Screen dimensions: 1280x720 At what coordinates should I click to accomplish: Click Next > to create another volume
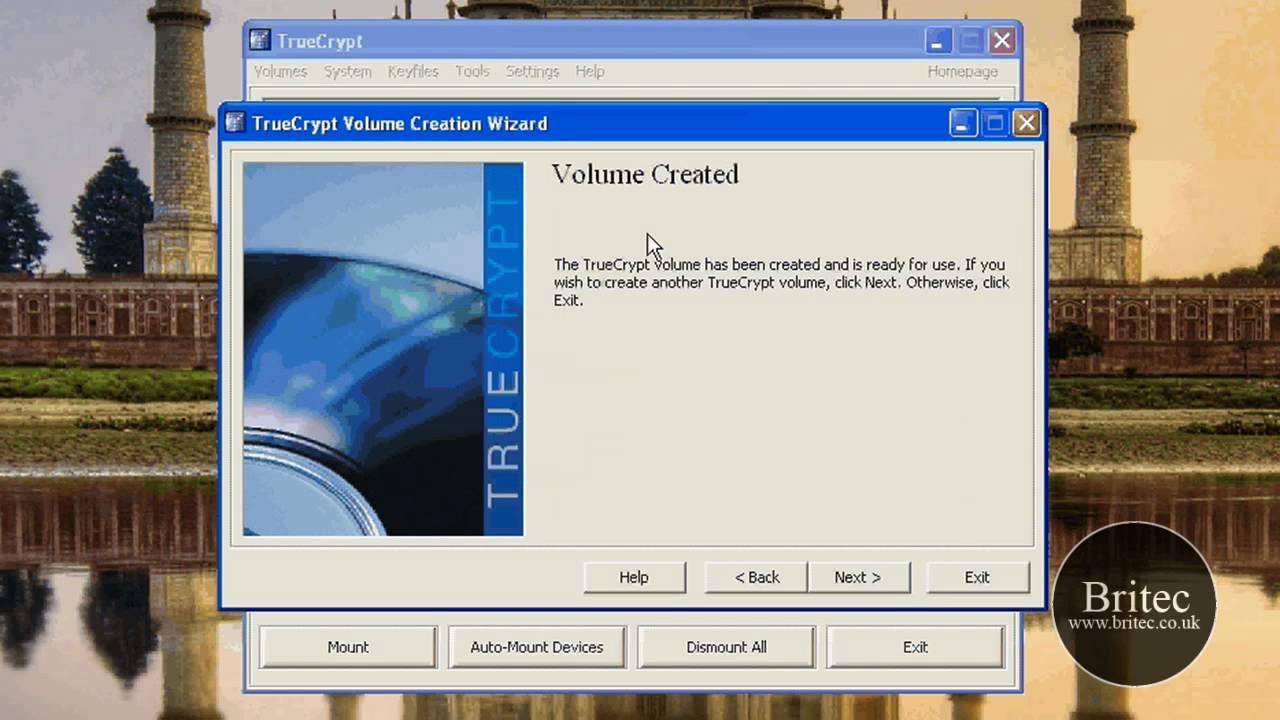(x=858, y=577)
